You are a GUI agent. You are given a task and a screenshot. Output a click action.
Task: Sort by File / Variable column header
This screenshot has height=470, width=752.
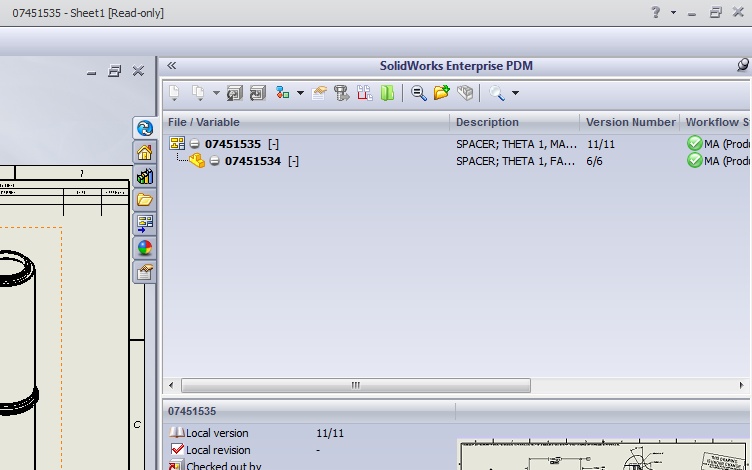(306, 122)
